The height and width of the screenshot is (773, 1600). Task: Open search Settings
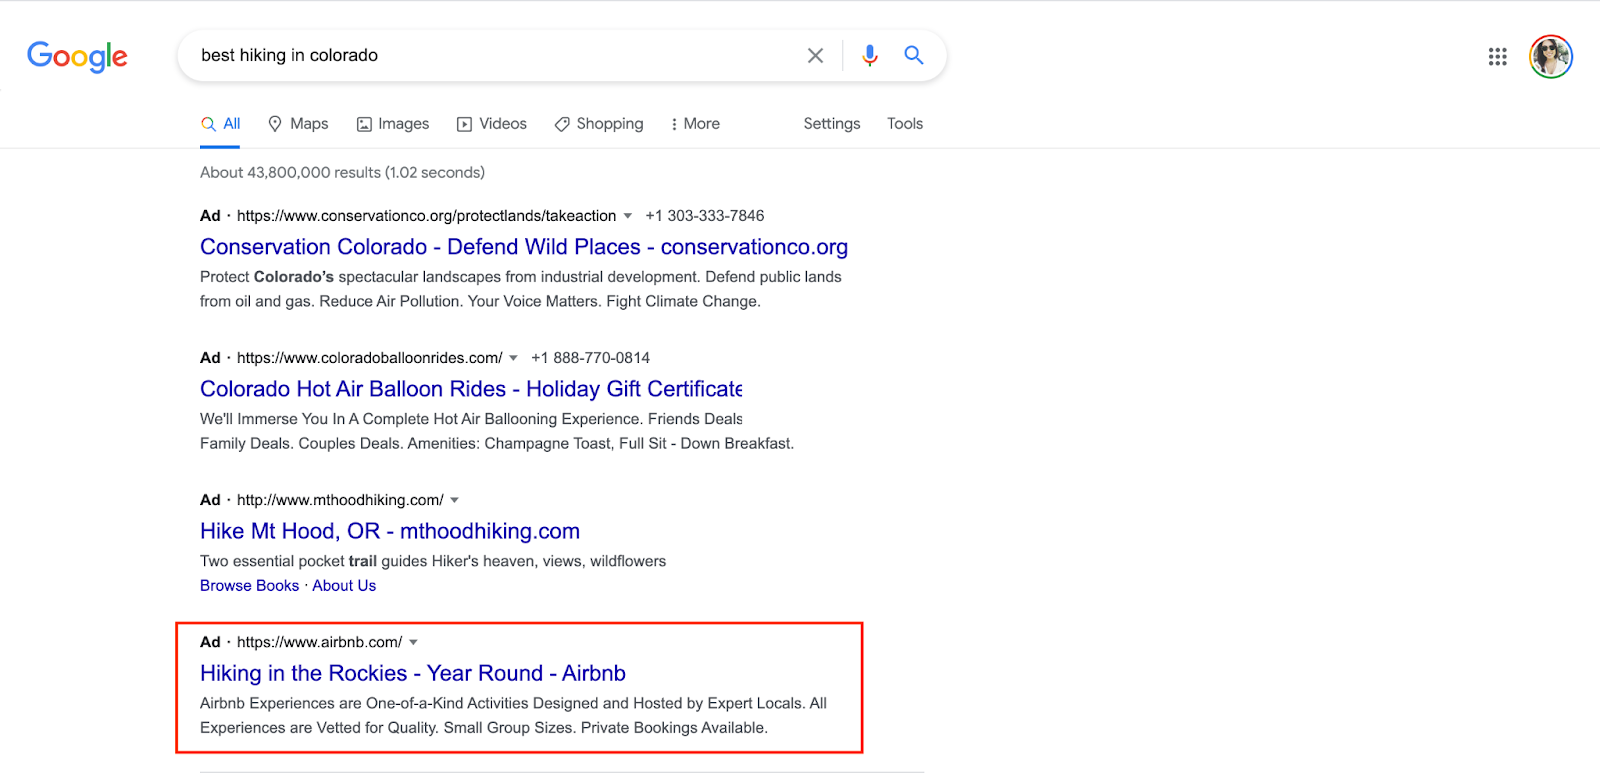[832, 124]
